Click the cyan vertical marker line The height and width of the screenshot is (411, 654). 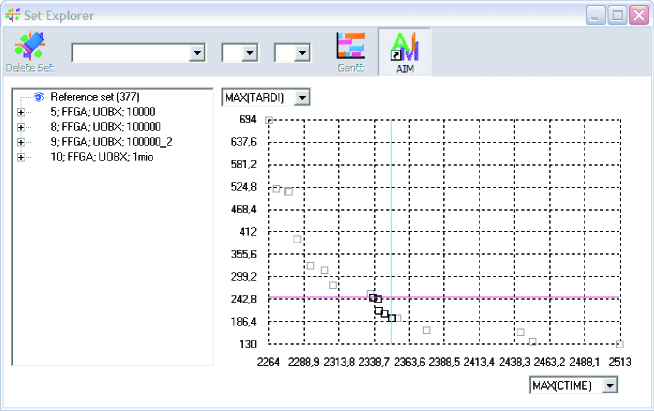(391, 232)
